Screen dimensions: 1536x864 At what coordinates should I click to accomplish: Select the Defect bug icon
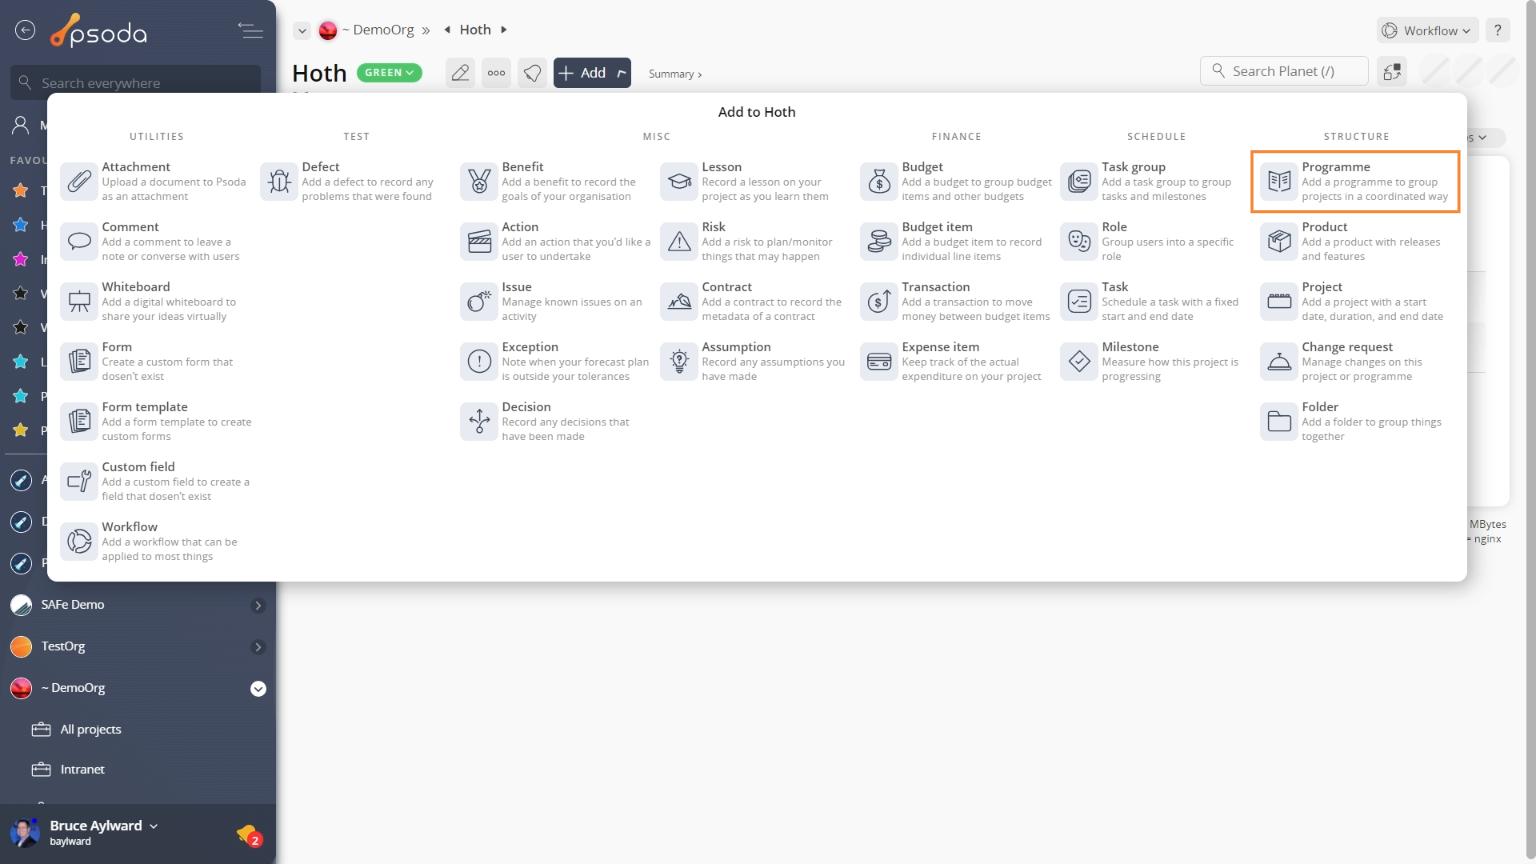tap(280, 182)
